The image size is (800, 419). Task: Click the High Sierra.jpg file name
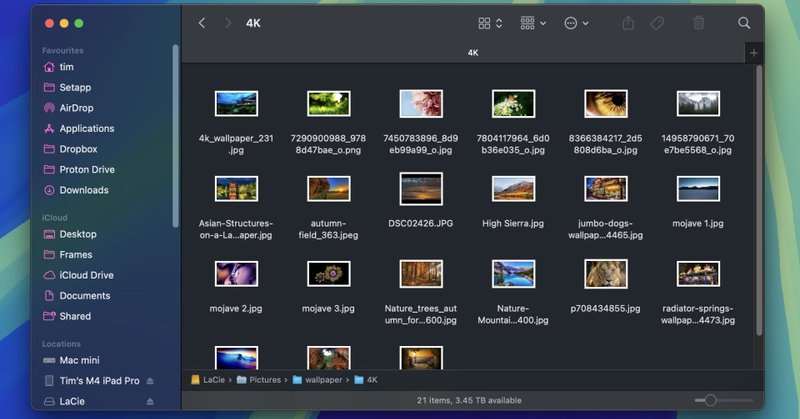(x=513, y=224)
